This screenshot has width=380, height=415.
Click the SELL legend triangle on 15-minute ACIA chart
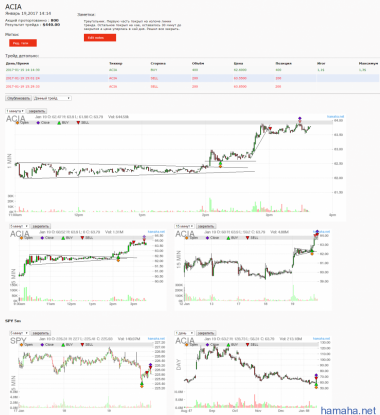(x=248, y=238)
